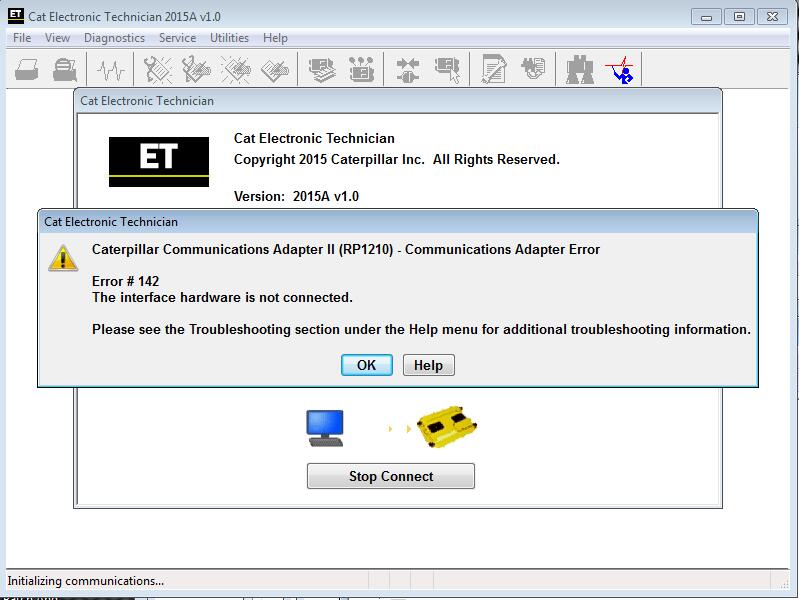Click the Stop Connect button
Viewport: 799px width, 600px height.
pyautogui.click(x=391, y=476)
